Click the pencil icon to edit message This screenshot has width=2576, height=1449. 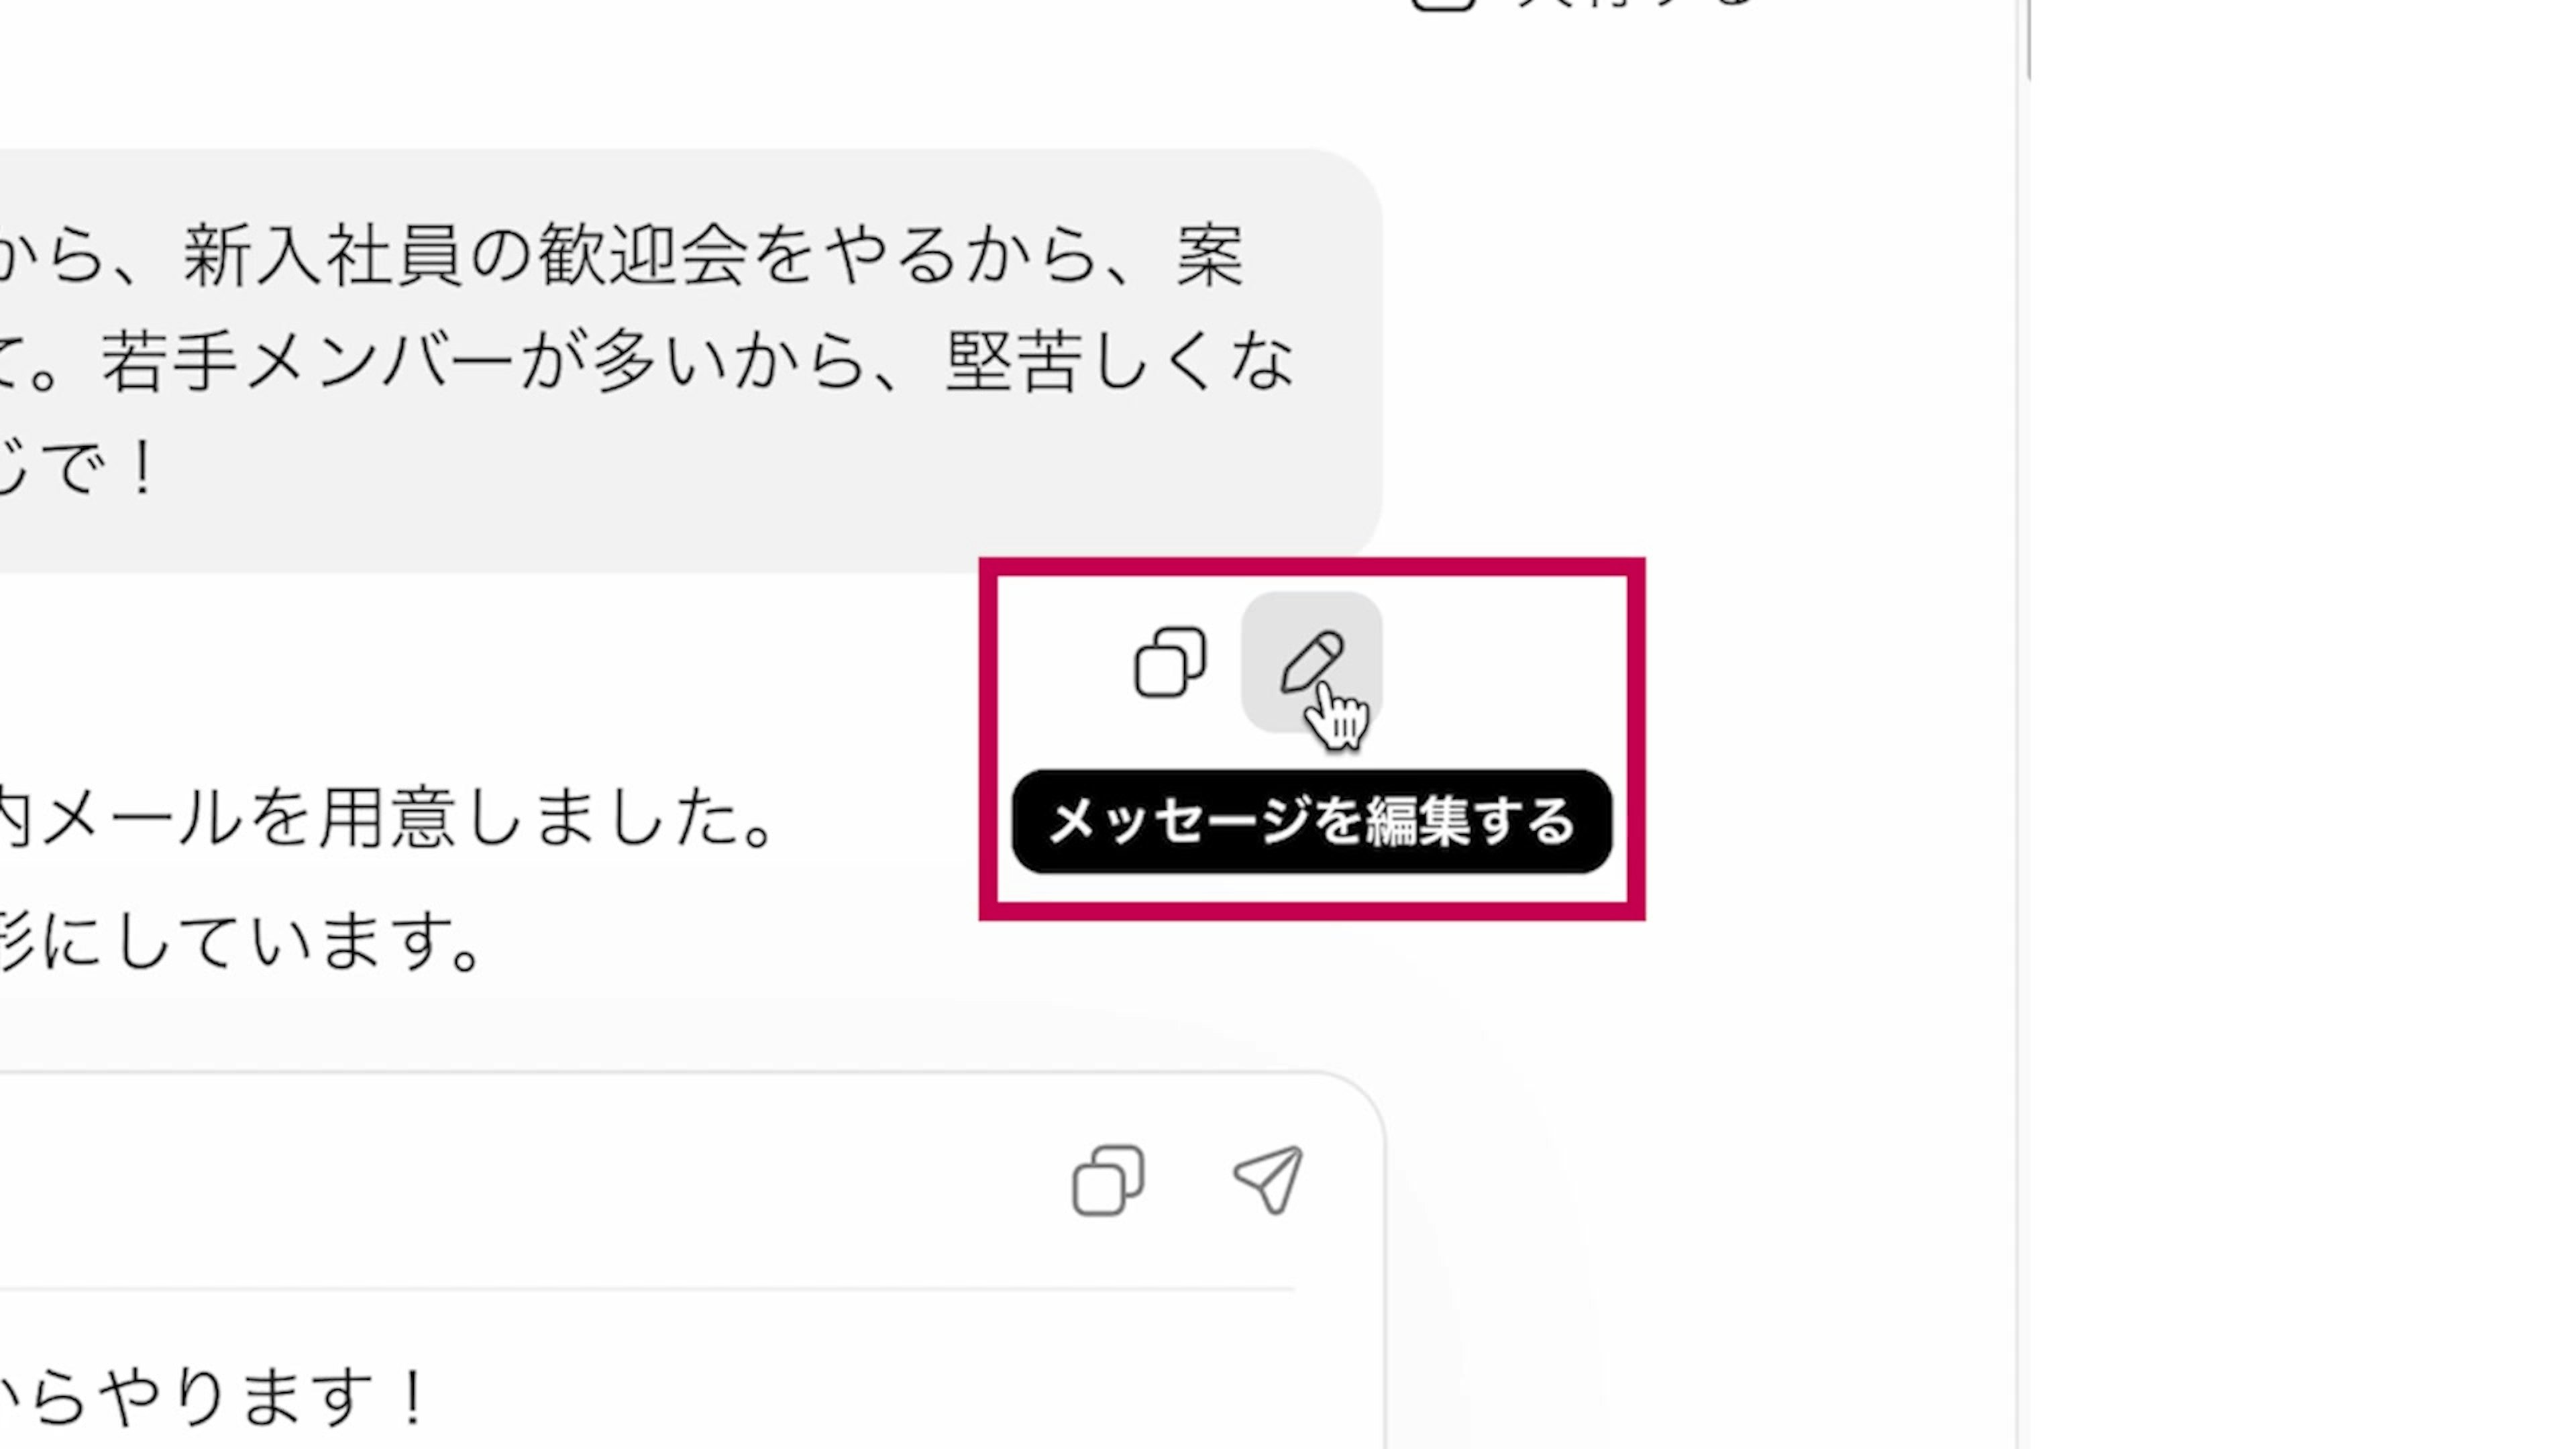click(x=1311, y=662)
